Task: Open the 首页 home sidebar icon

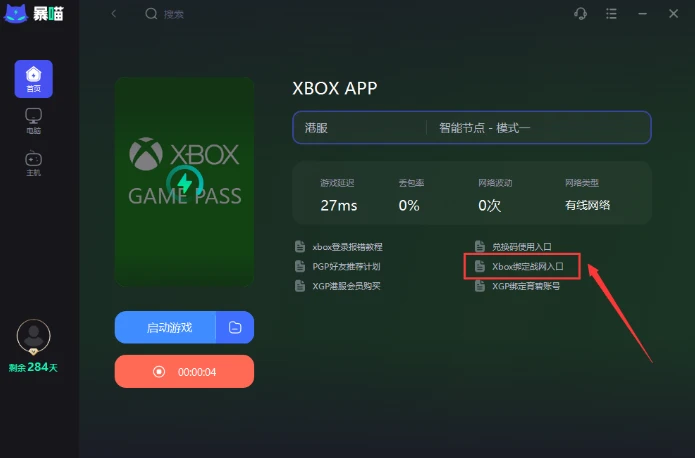Action: tap(34, 79)
